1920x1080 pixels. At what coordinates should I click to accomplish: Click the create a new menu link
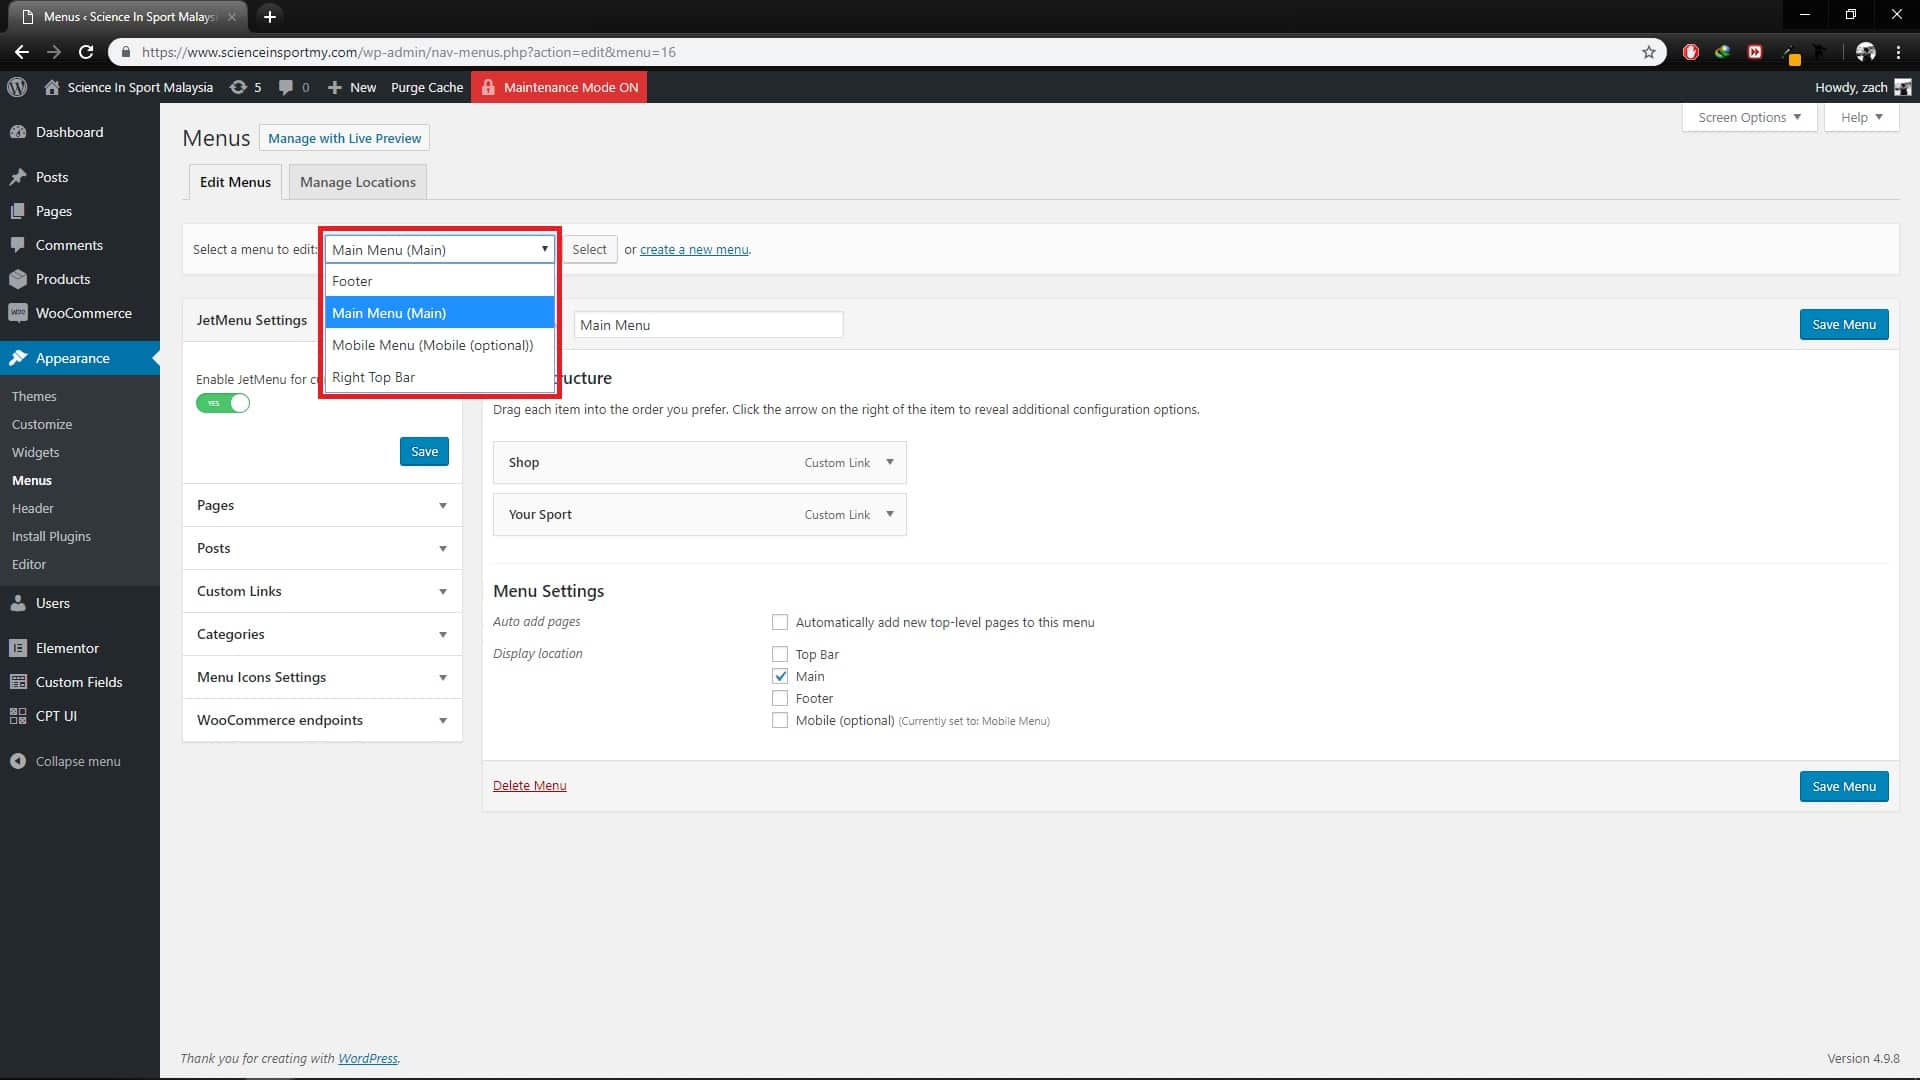click(x=694, y=249)
